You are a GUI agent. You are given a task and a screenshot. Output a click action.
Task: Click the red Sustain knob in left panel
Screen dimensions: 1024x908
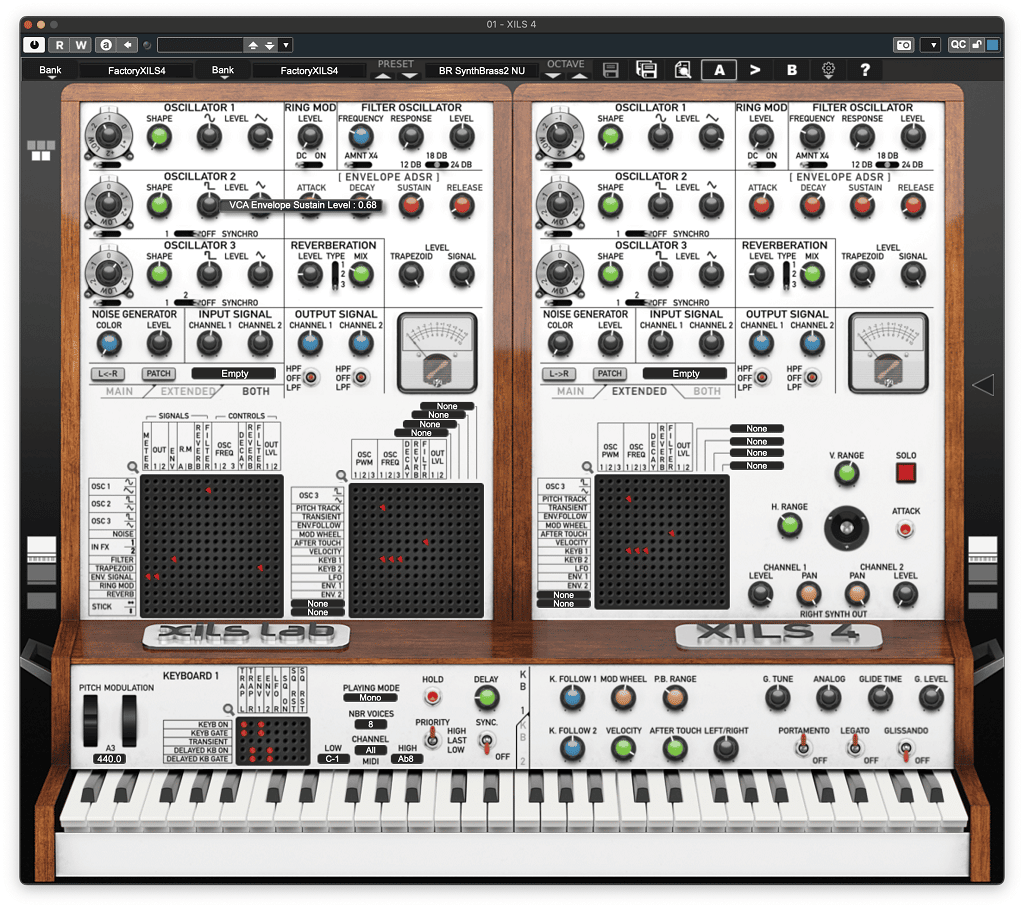[411, 206]
